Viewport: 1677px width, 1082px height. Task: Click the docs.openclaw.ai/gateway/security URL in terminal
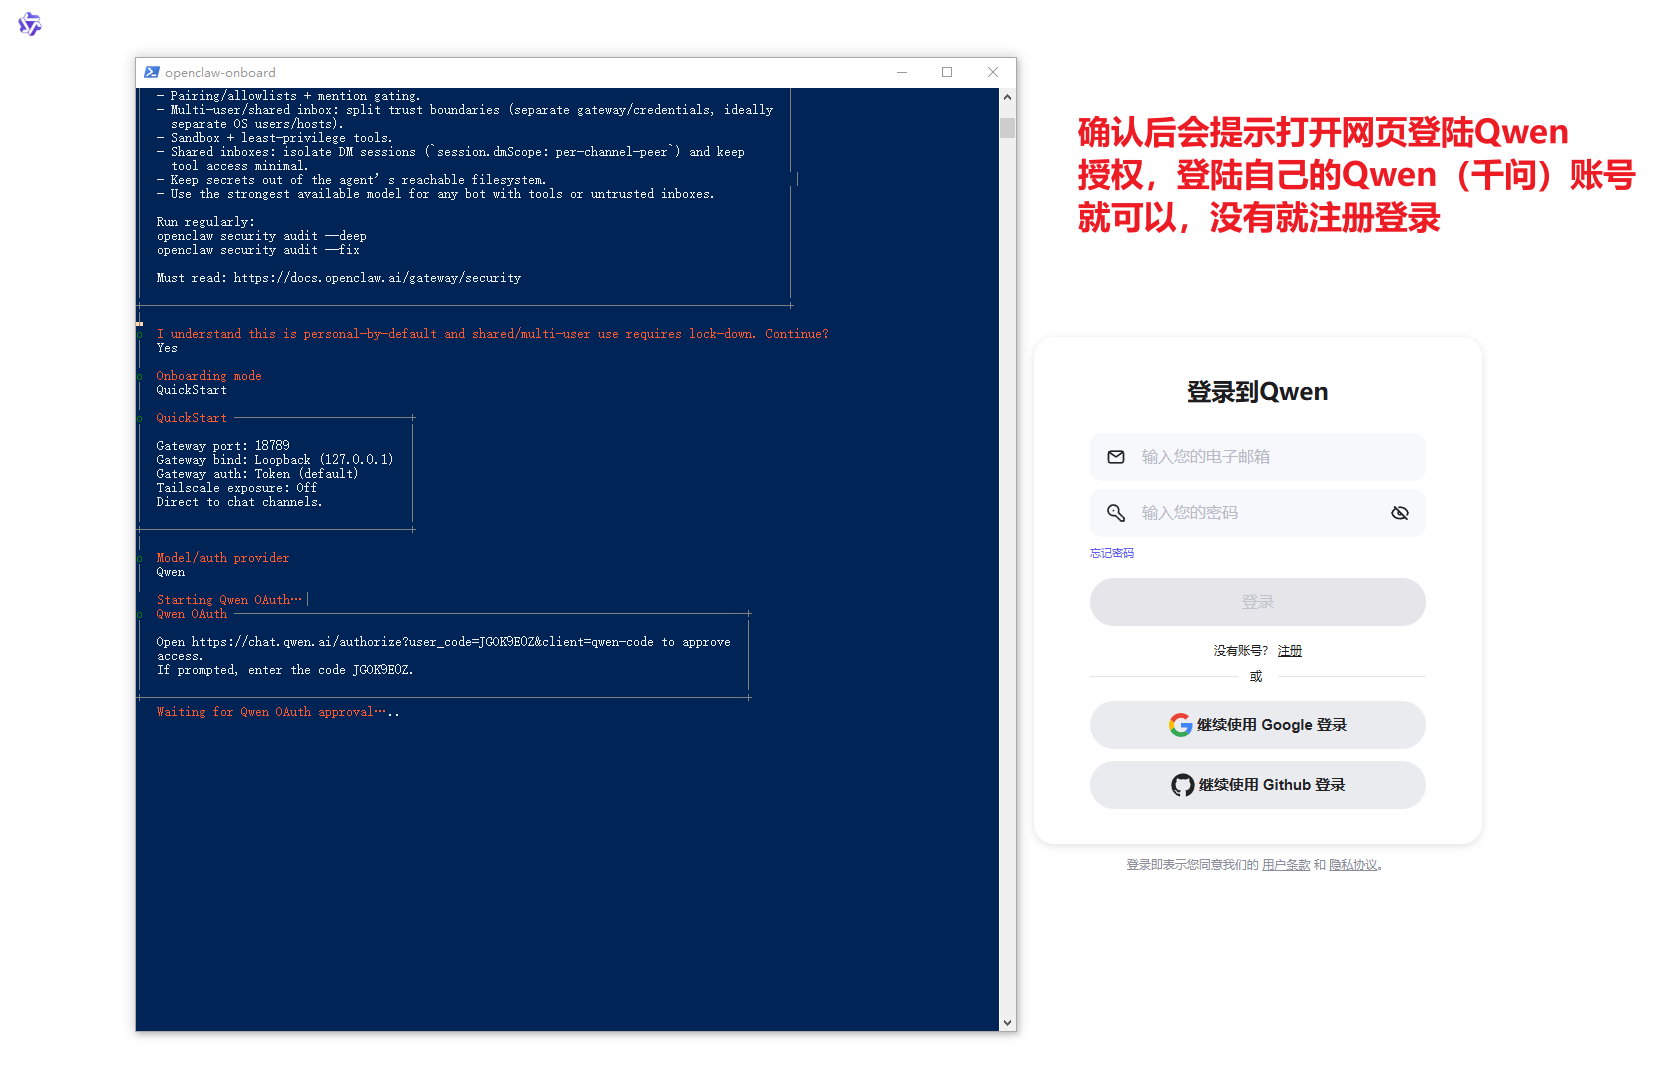point(377,278)
